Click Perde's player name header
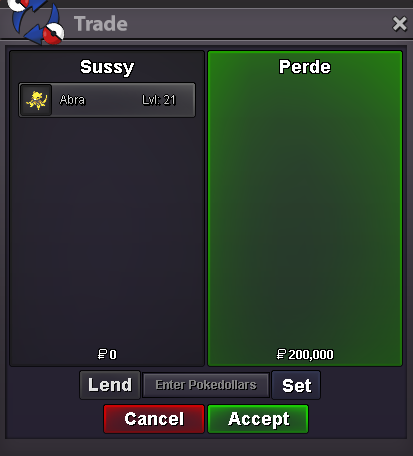Viewport: 413px width, 456px height. coord(305,67)
